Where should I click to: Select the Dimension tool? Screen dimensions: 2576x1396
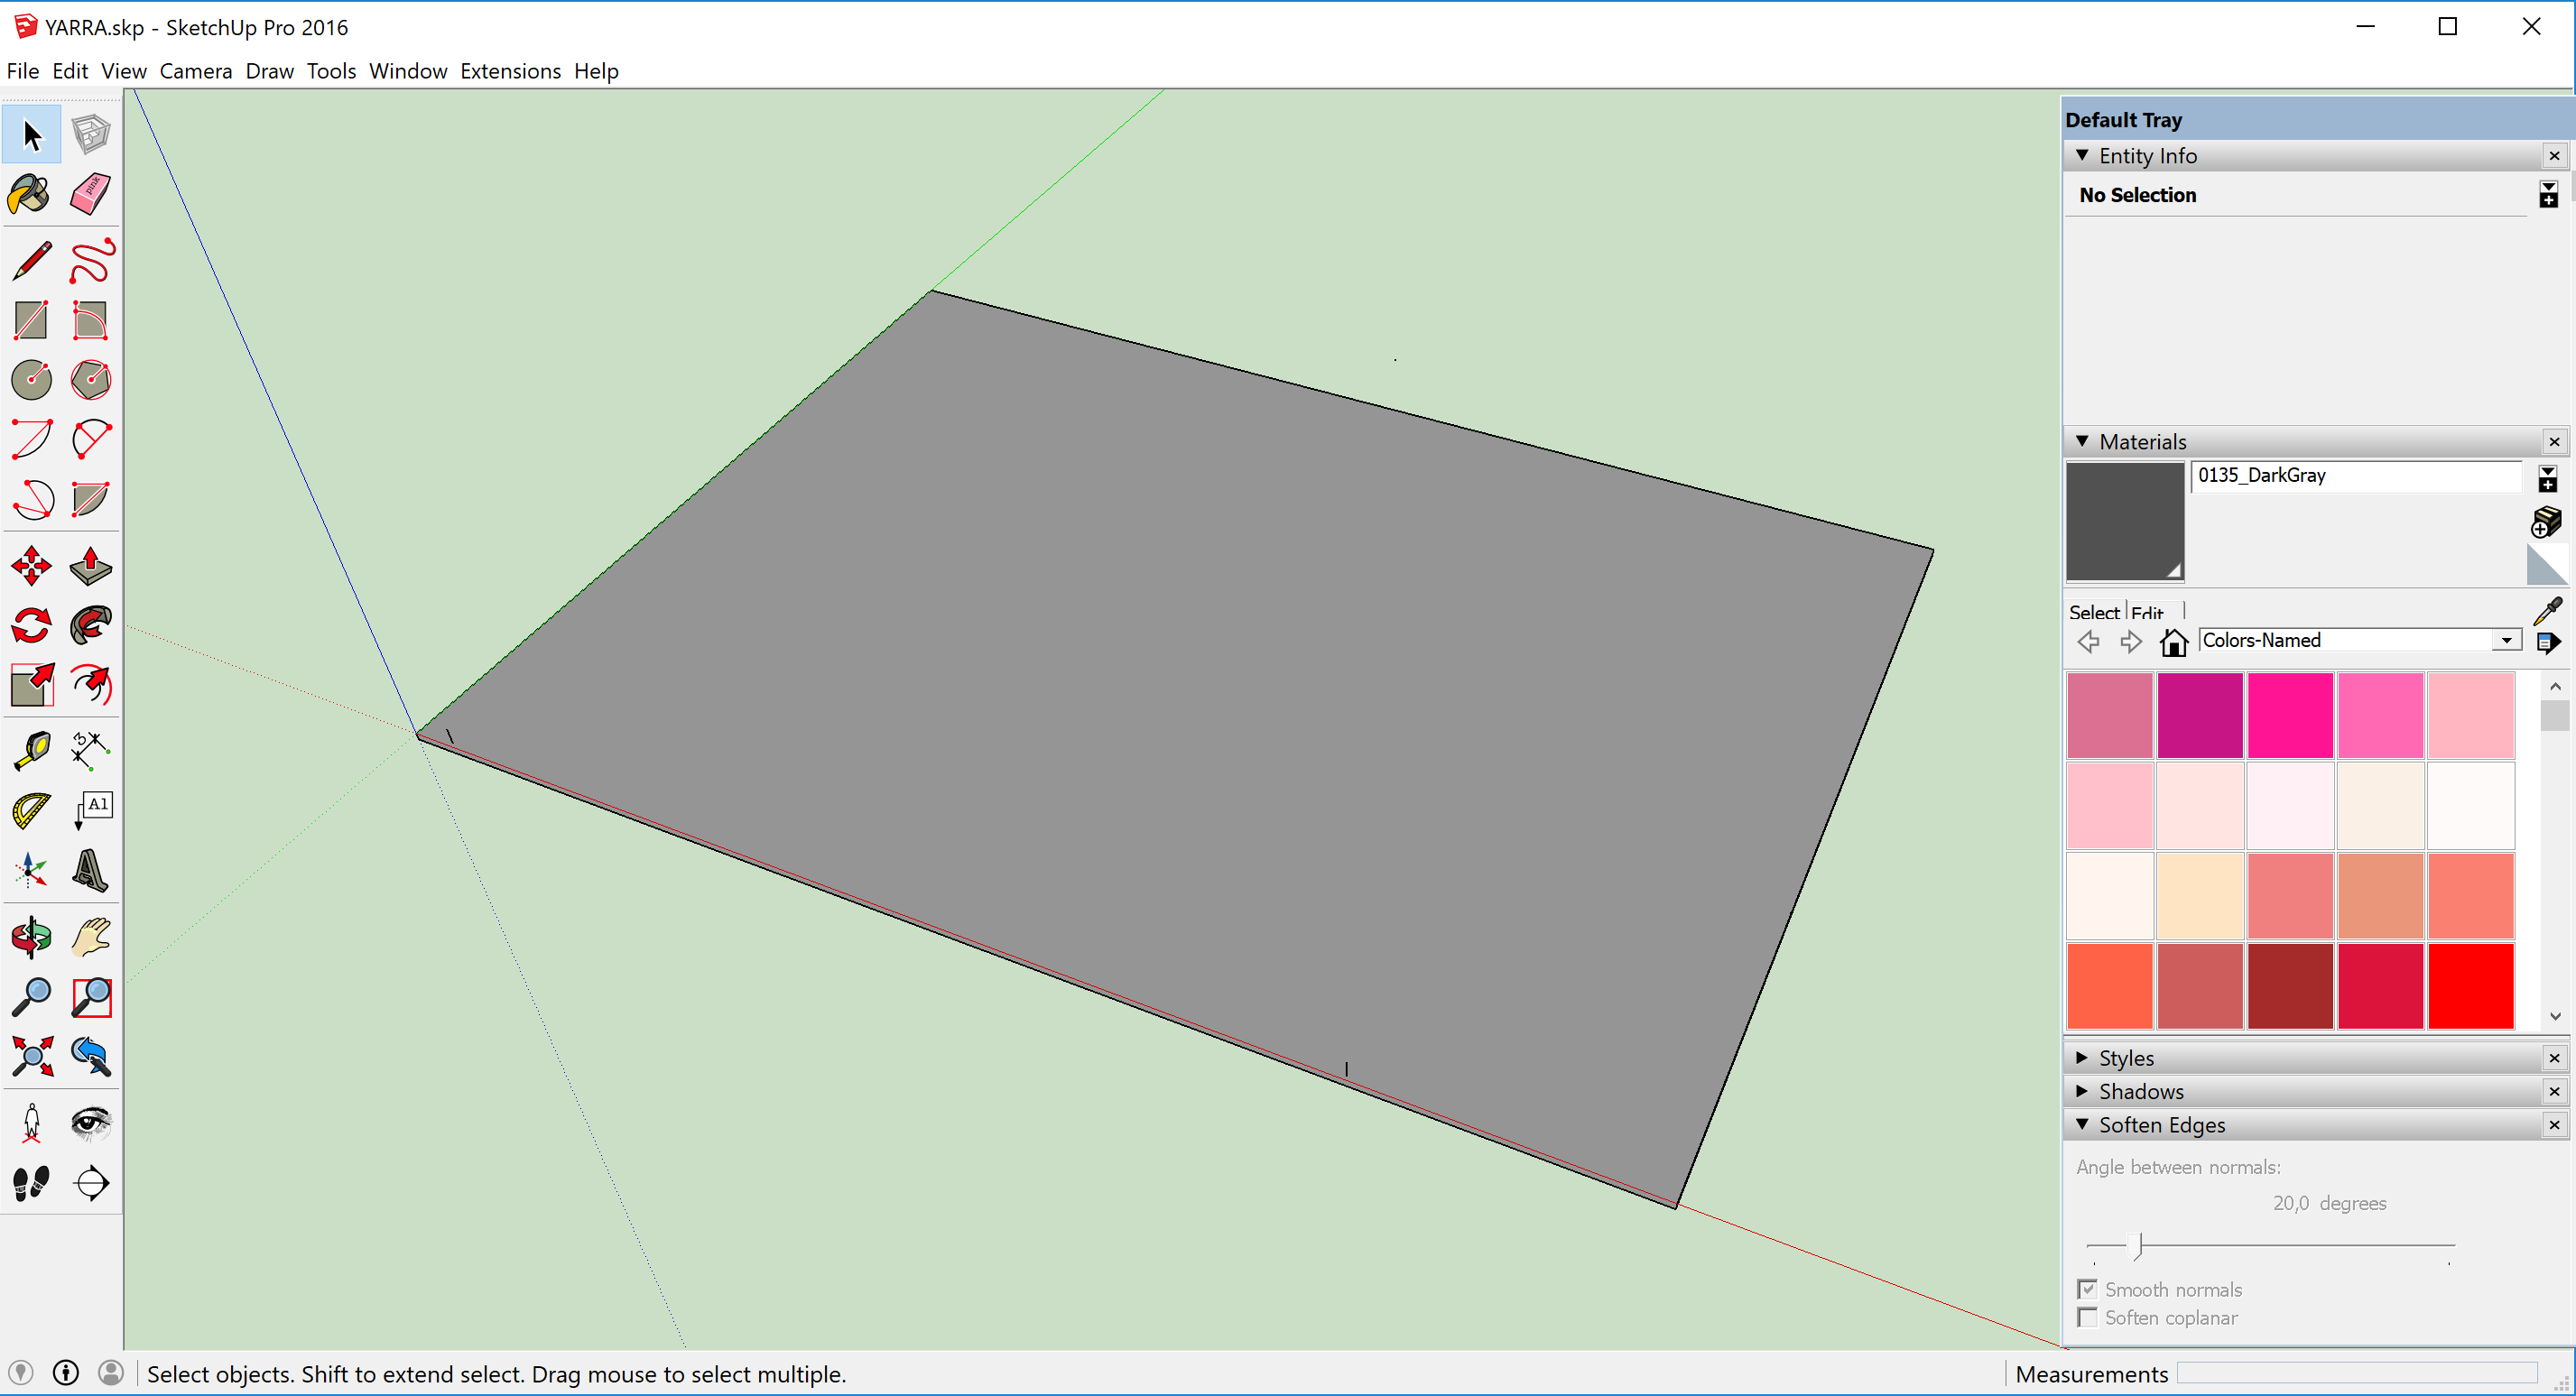91,751
